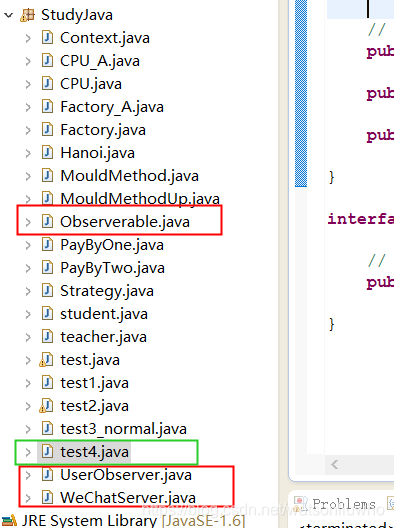394x528 pixels.
Task: Select JRE System Library [JavaSE-1.6] entry
Action: pos(133,521)
